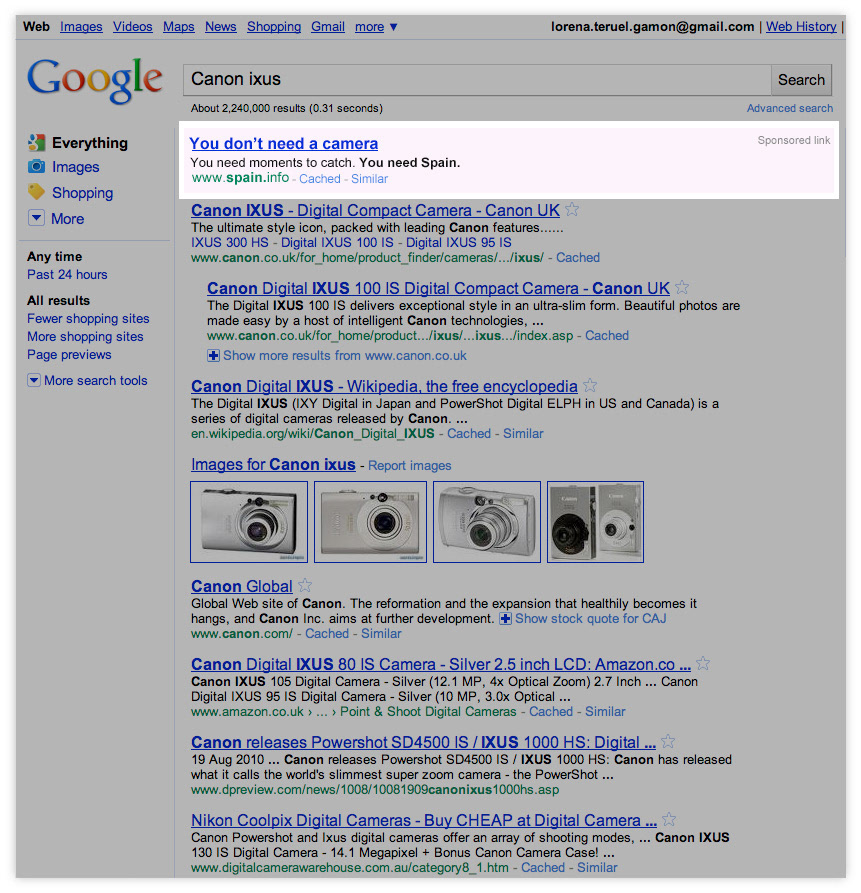
Task: Select More shopping sites filter
Action: click(85, 337)
